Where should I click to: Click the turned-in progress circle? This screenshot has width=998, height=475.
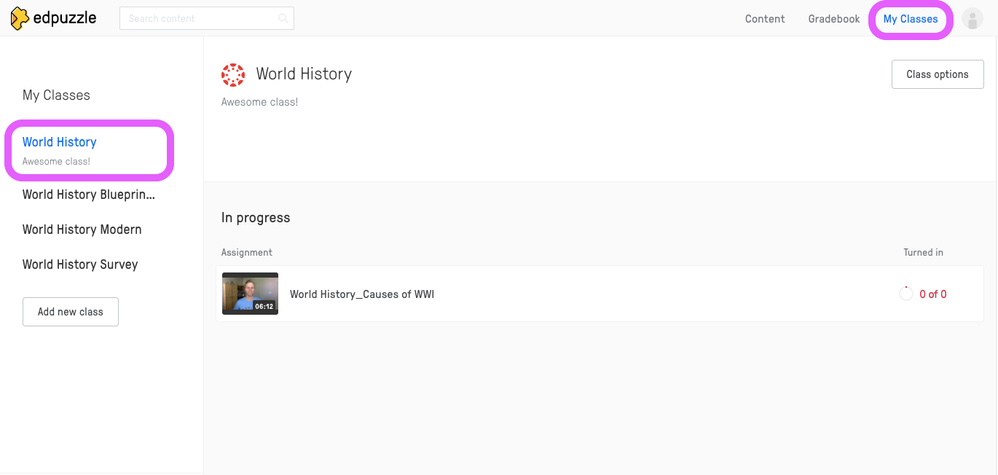(906, 294)
